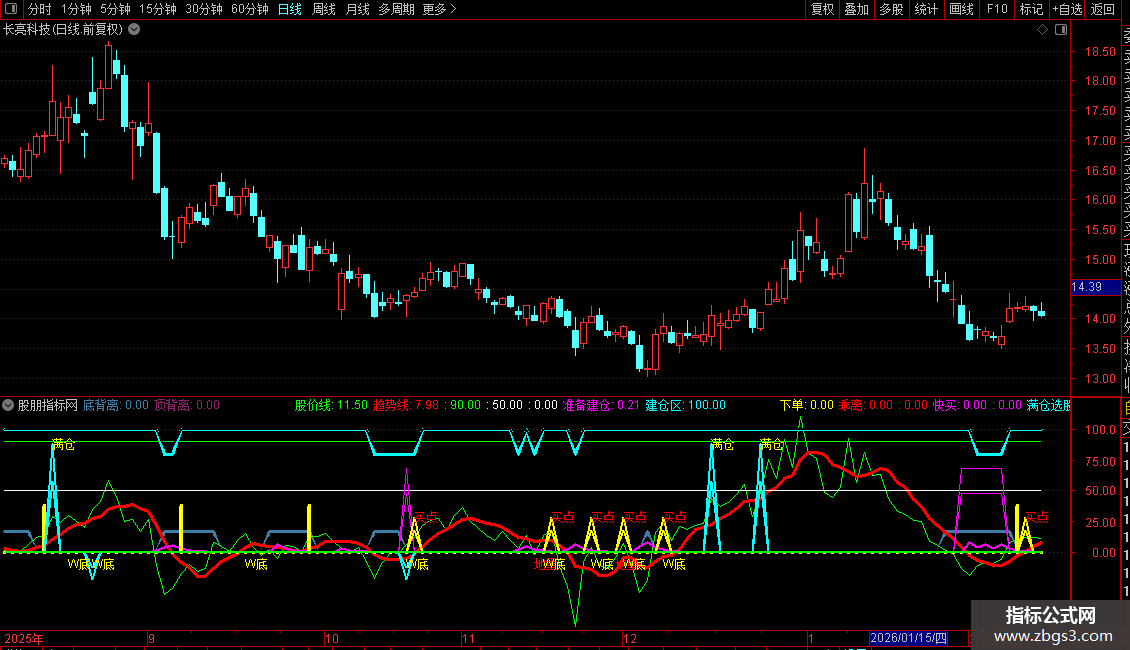The image size is (1130, 650).
Task: Click the 建仓区 100.00 indicator value
Action: pyautogui.click(x=685, y=405)
